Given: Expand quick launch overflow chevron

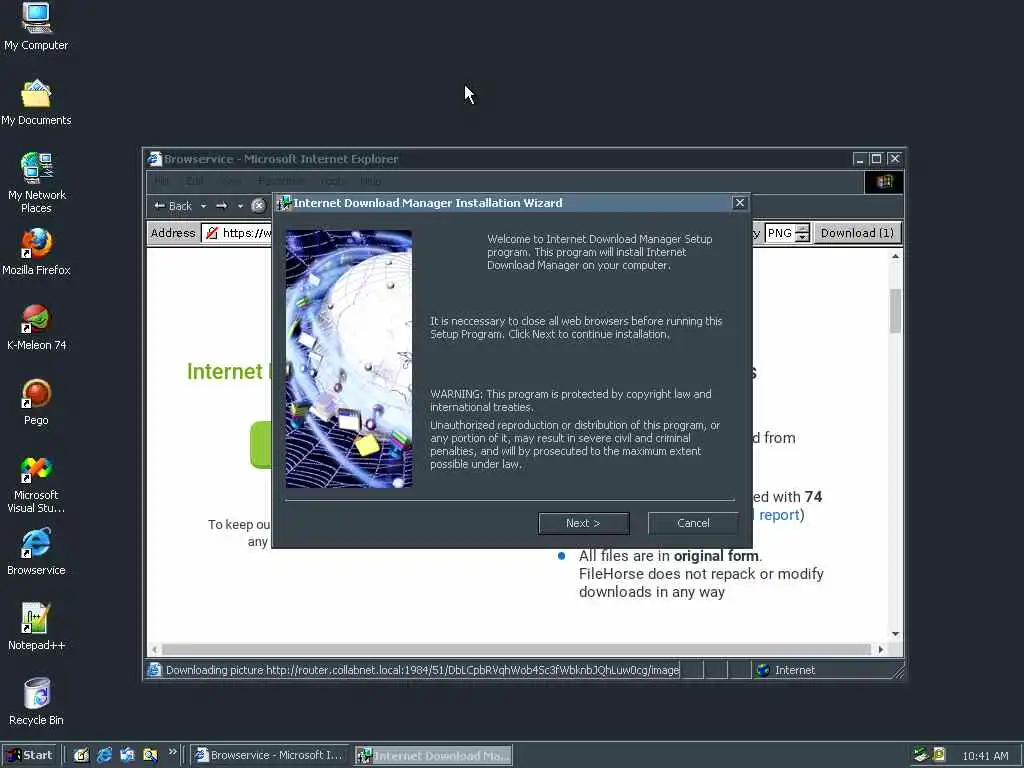Looking at the screenshot, I should (172, 752).
